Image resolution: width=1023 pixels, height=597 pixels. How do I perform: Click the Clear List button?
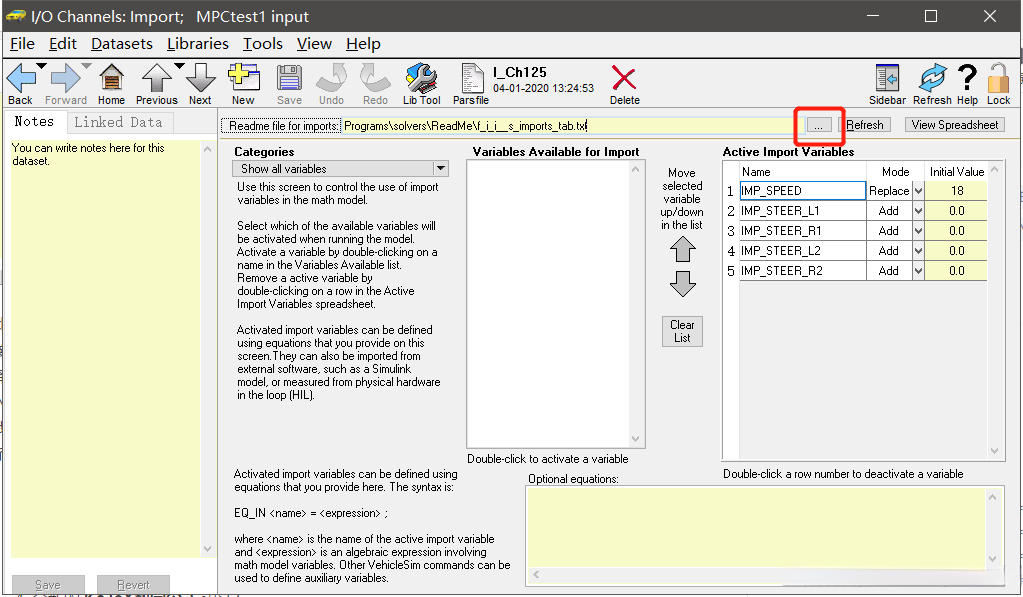click(682, 331)
